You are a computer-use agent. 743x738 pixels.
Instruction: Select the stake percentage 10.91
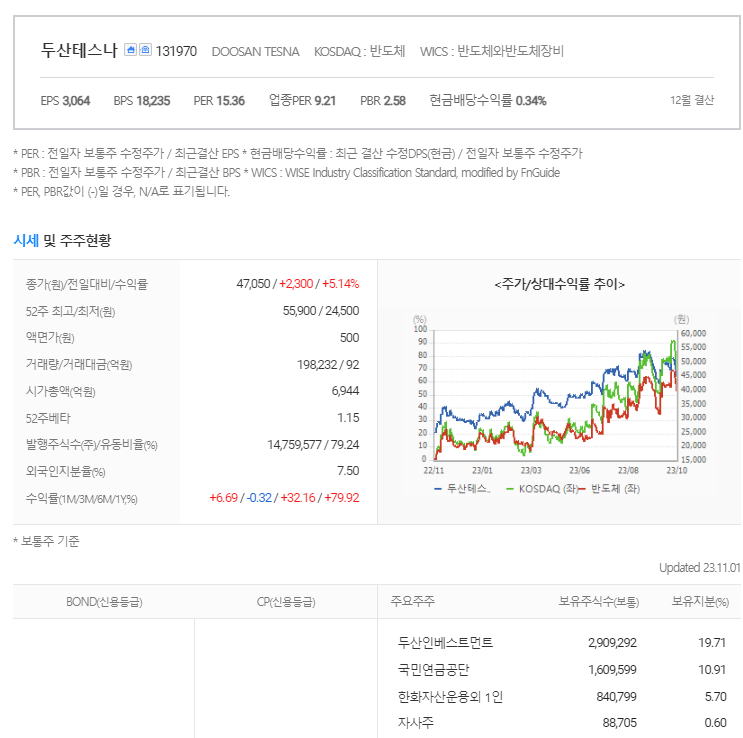pos(712,670)
